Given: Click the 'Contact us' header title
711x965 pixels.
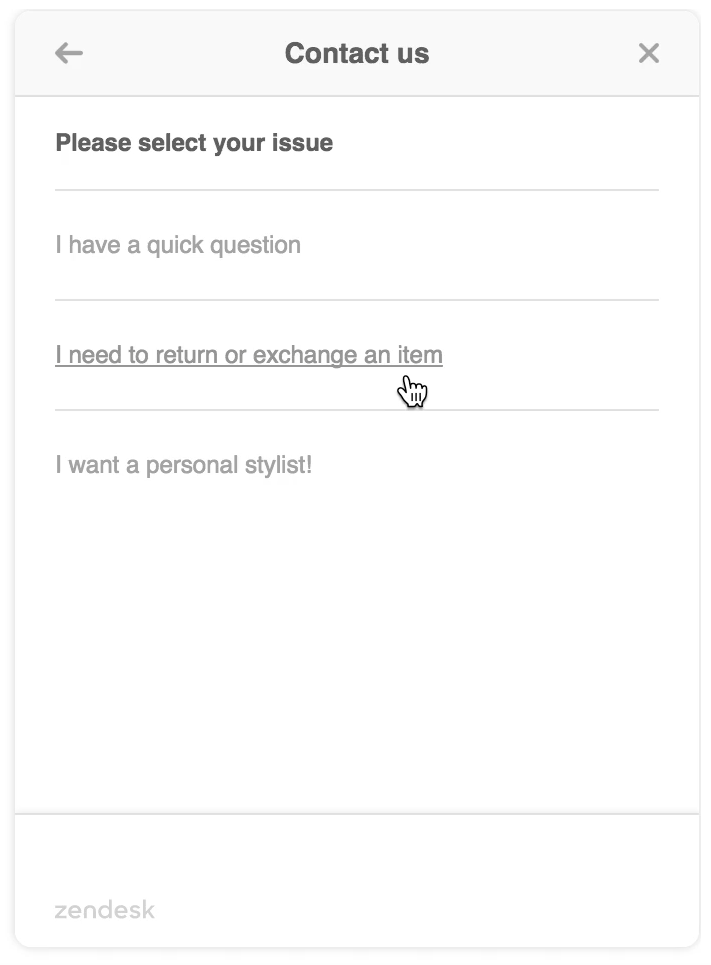Looking at the screenshot, I should click(x=356, y=53).
